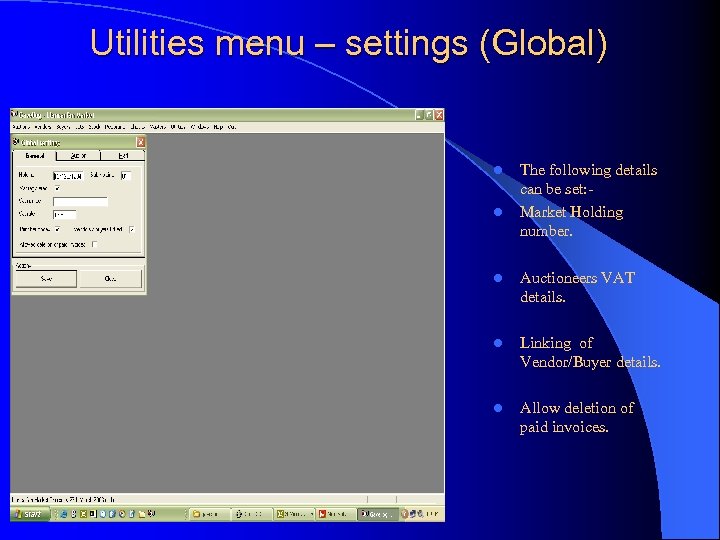Switch to the second taskbar button
The image size is (720, 540).
[253, 514]
